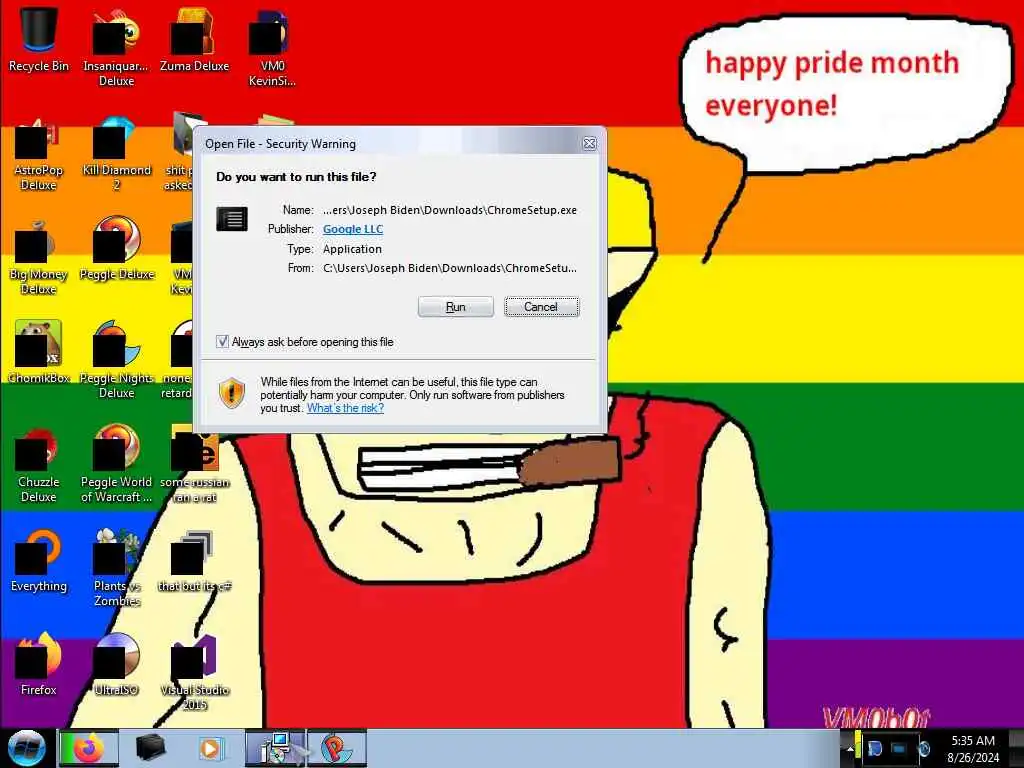This screenshot has width=1024, height=768.
Task: Click the security shield warning icon
Action: pos(232,393)
